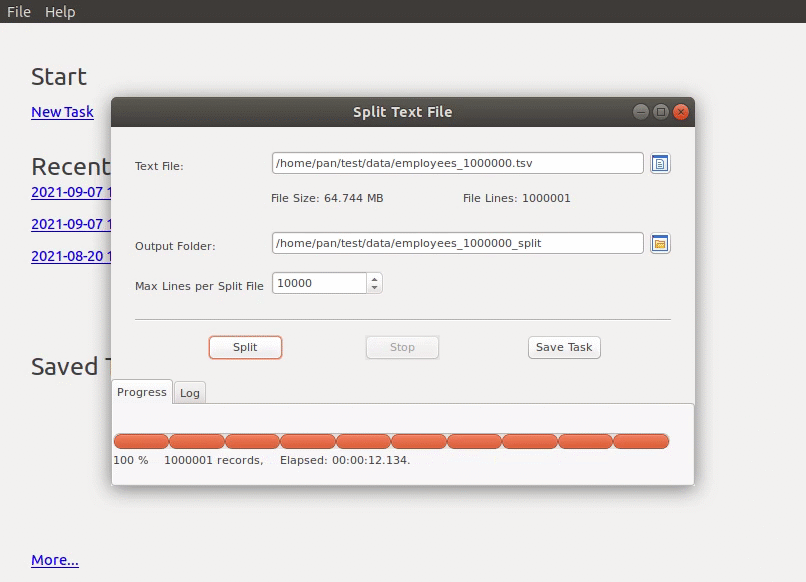The image size is (806, 582).
Task: Open the File menu
Action: (x=19, y=12)
